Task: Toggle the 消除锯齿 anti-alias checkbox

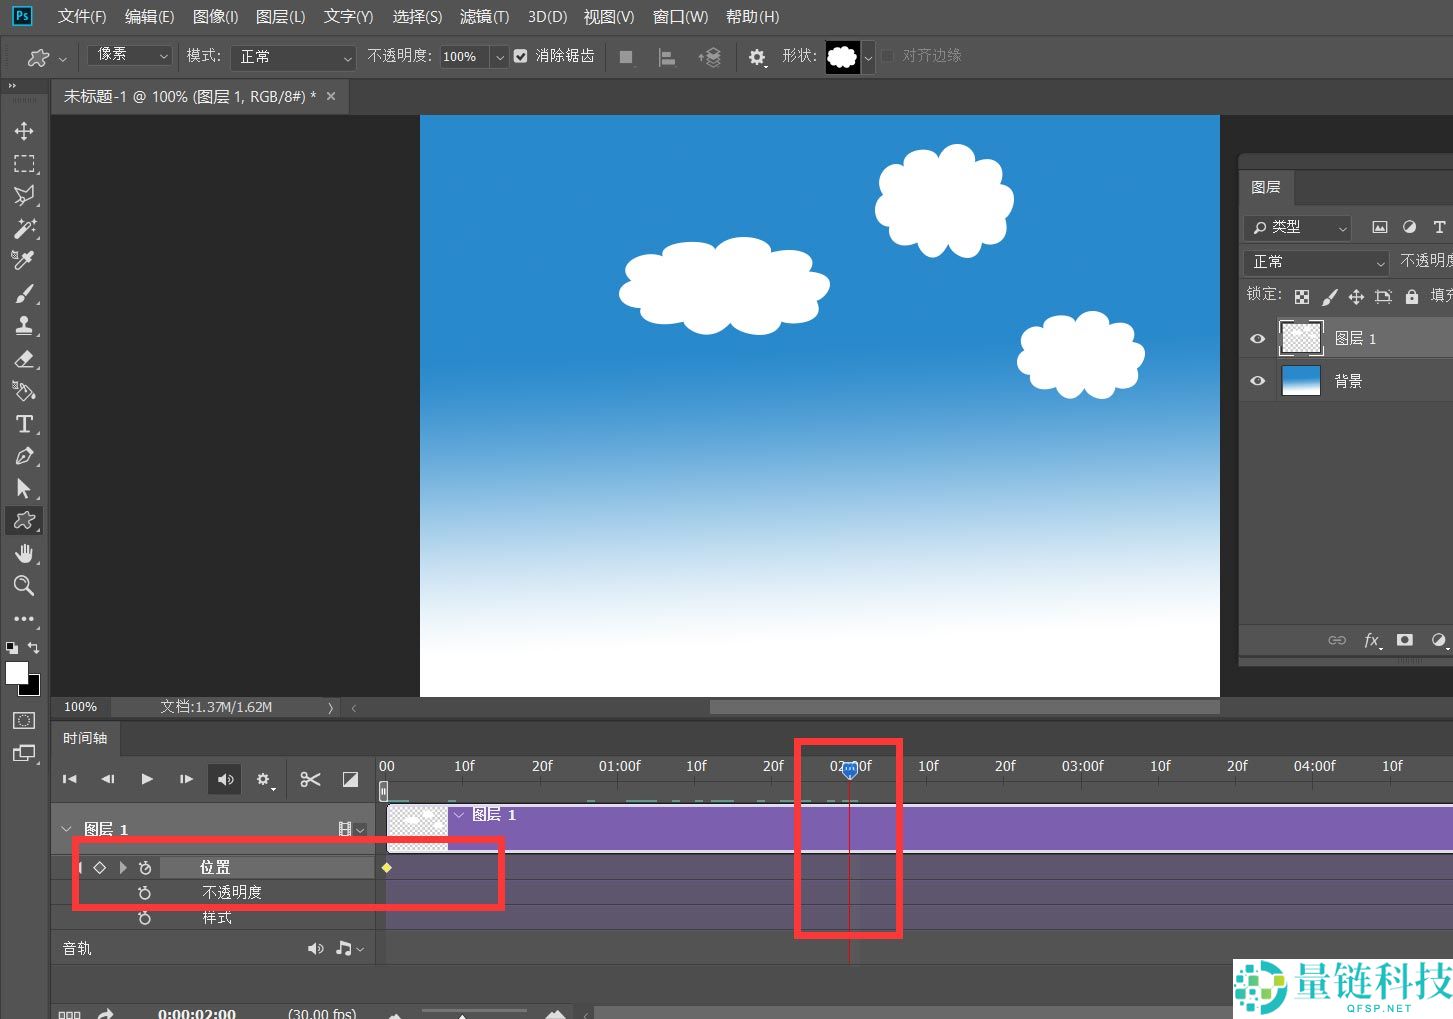Action: (521, 56)
